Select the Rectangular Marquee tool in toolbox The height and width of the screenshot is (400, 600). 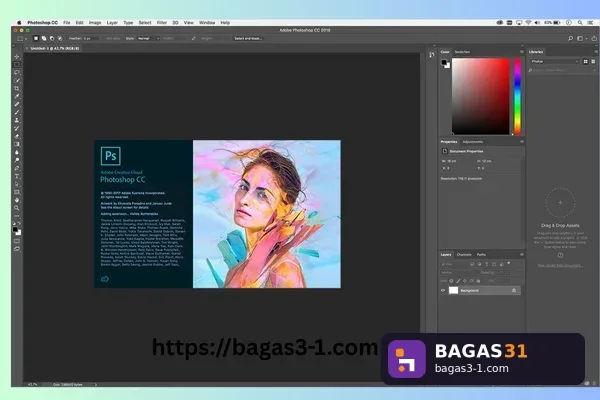click(16, 64)
